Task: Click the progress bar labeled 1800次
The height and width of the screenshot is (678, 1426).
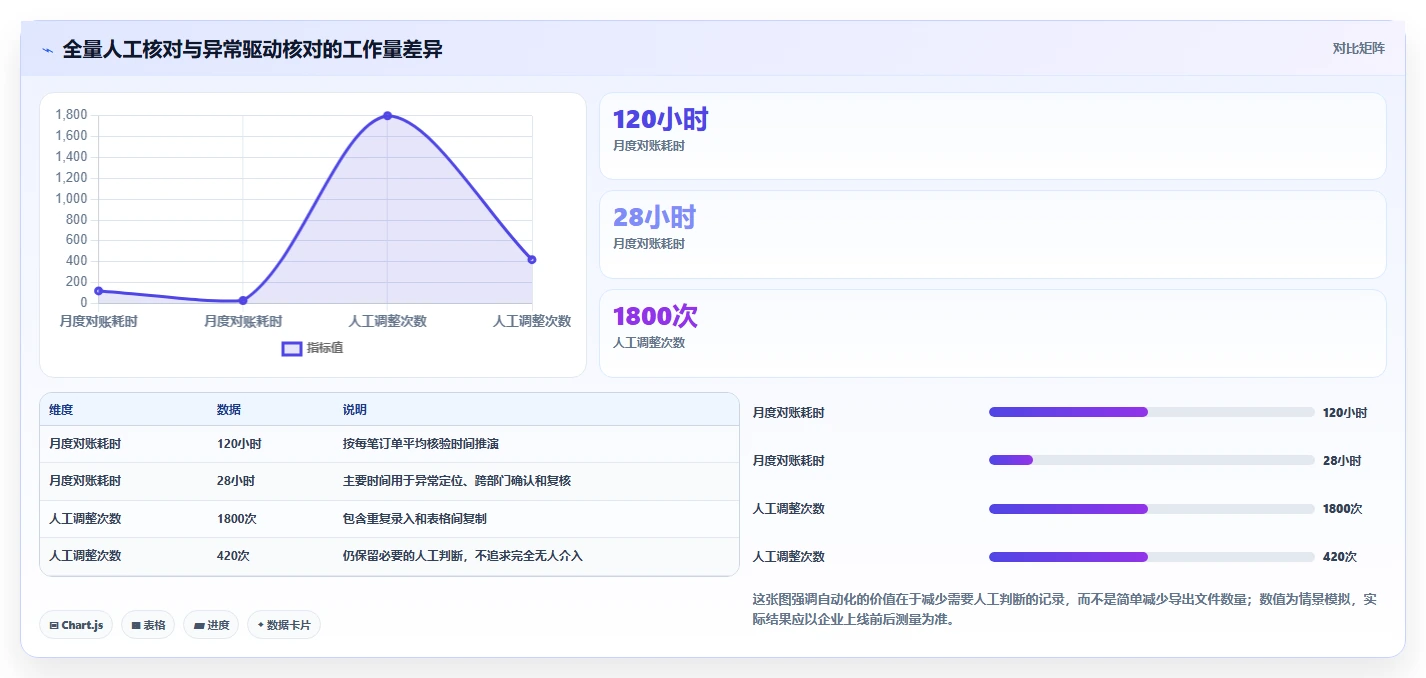Action: (1151, 509)
